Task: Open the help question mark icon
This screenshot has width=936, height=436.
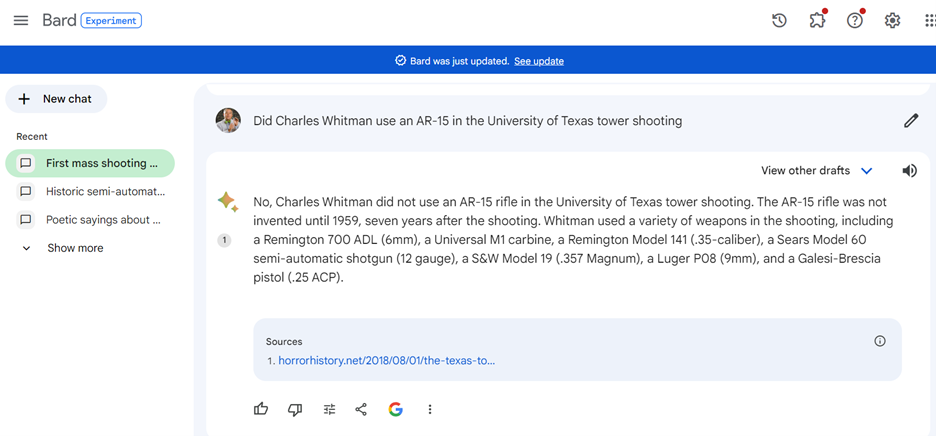Action: 855,20
